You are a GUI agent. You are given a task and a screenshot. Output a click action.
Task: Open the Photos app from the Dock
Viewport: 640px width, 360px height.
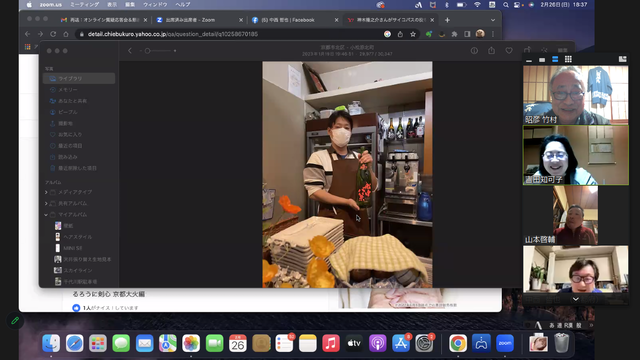(x=191, y=343)
